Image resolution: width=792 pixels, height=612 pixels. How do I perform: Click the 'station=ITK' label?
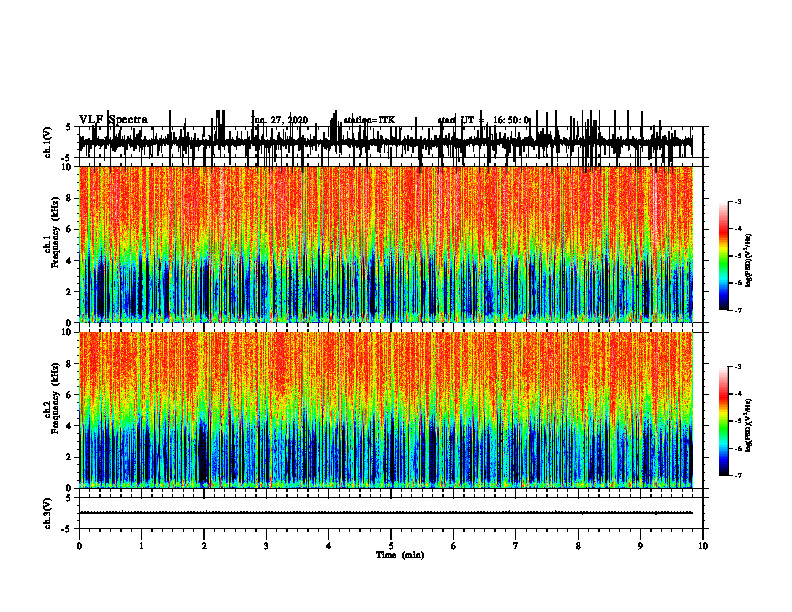pyautogui.click(x=369, y=120)
